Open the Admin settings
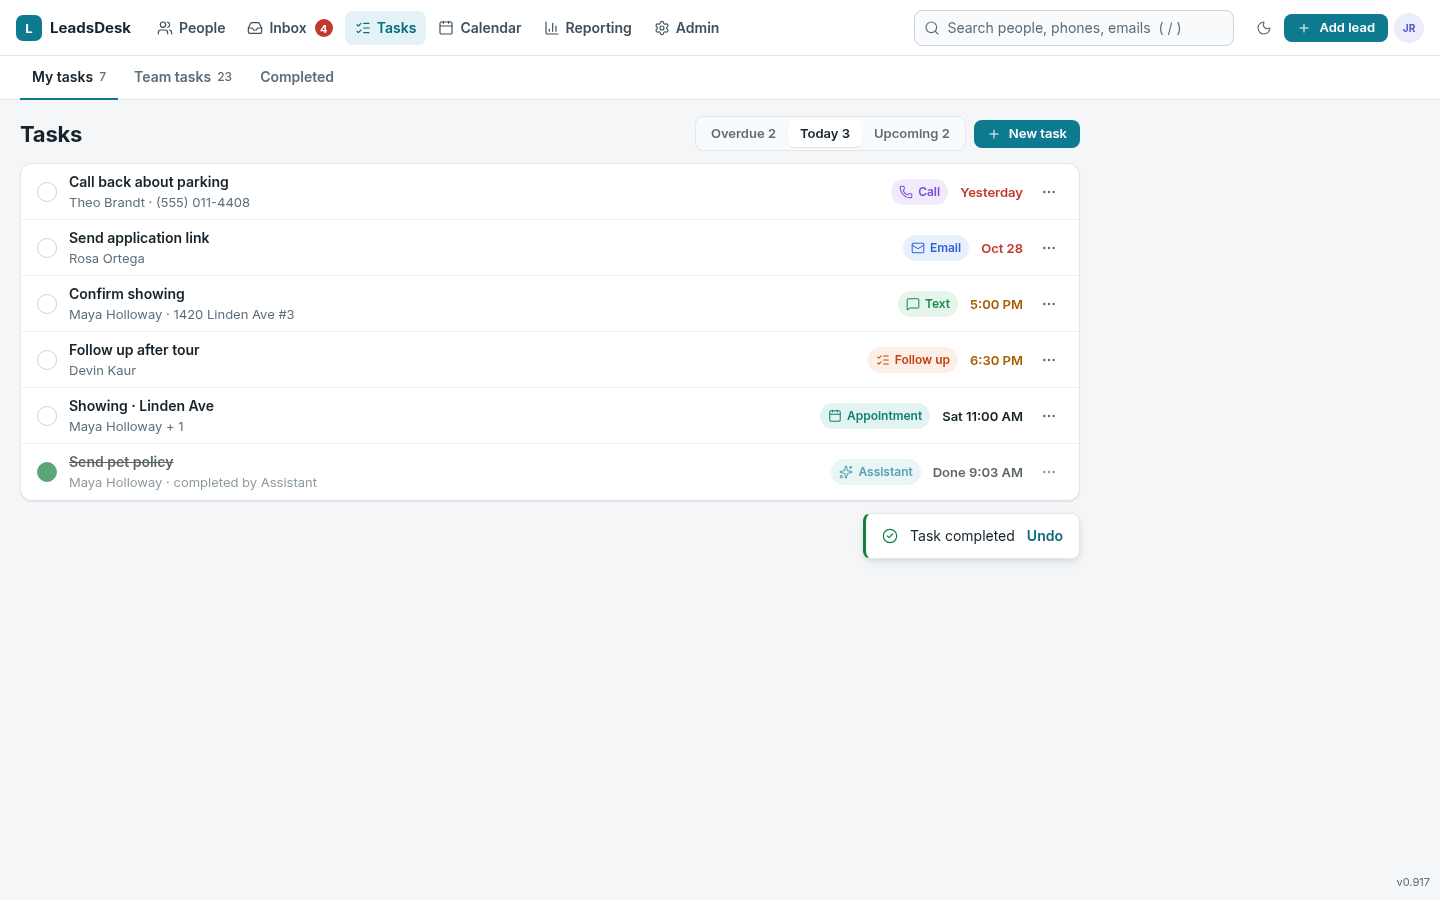Screen dimensions: 1440x900 point(687,28)
